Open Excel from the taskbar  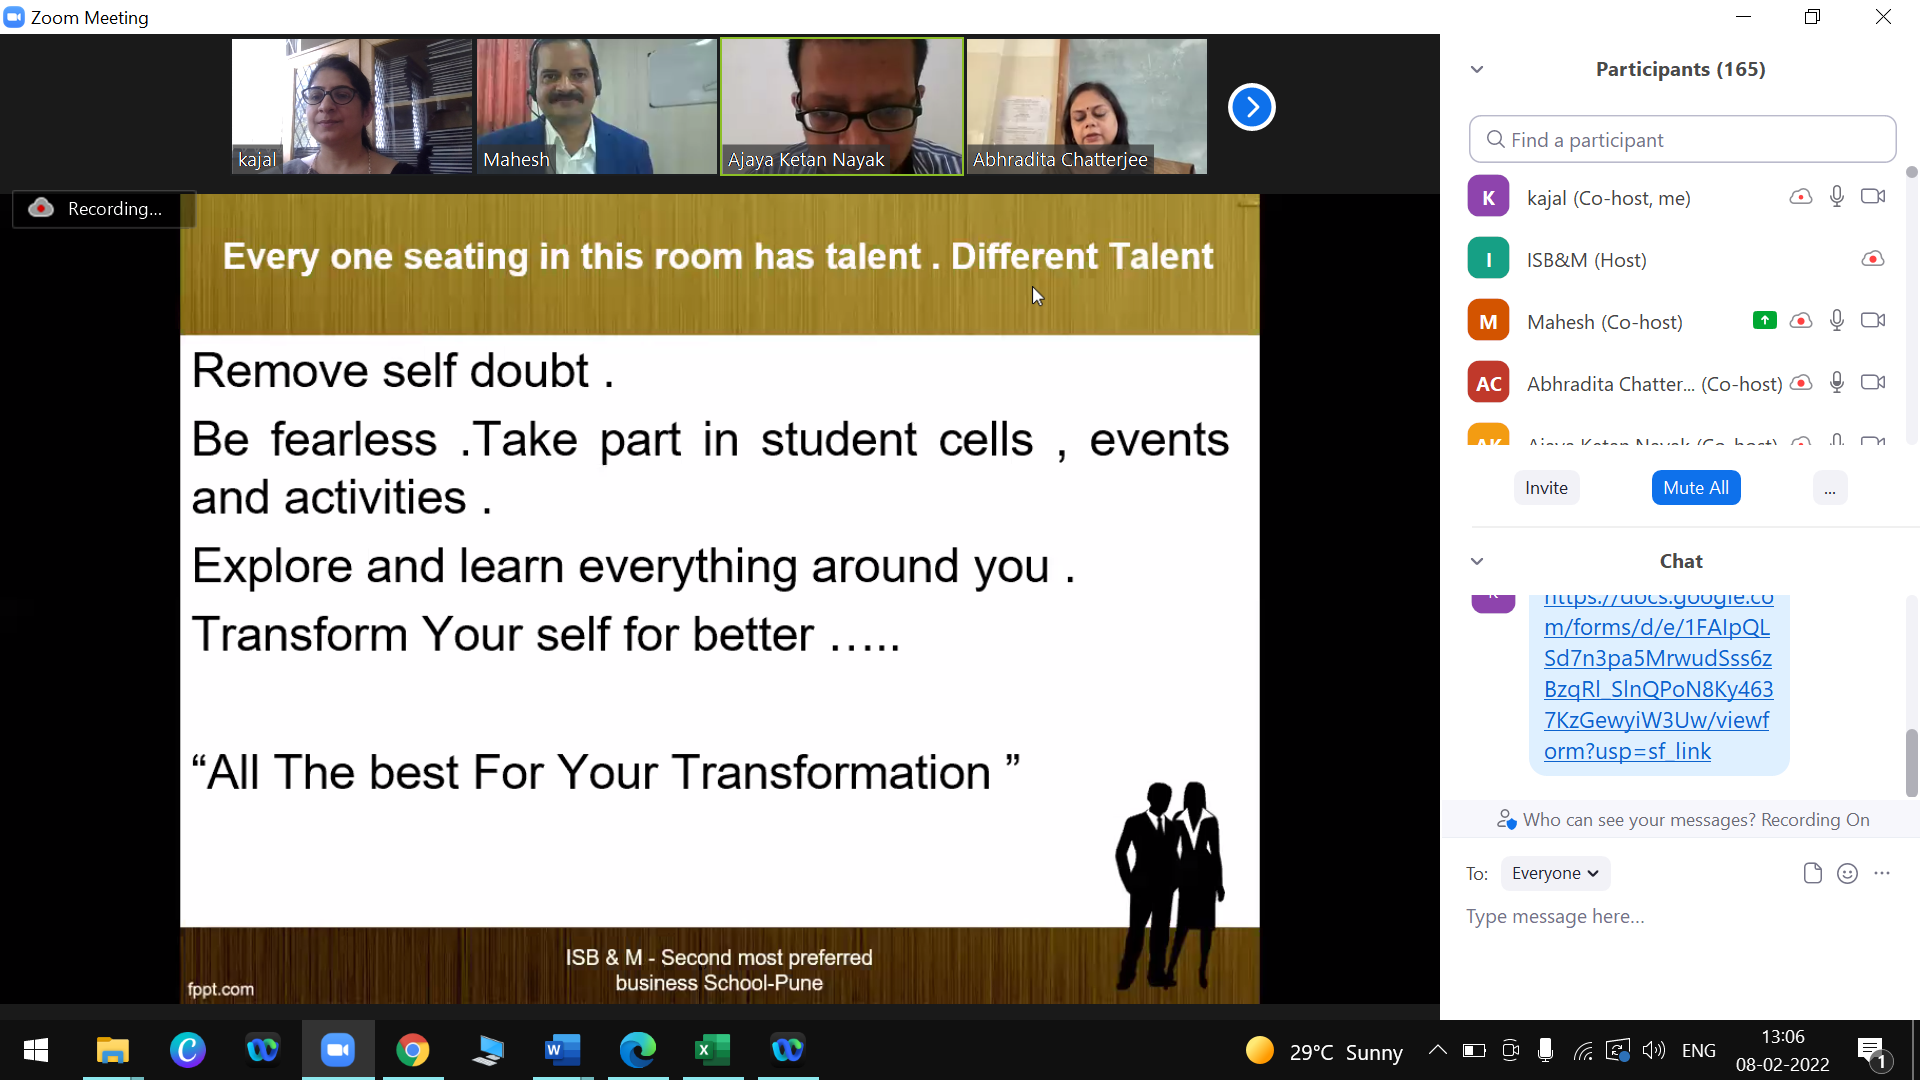[712, 1050]
